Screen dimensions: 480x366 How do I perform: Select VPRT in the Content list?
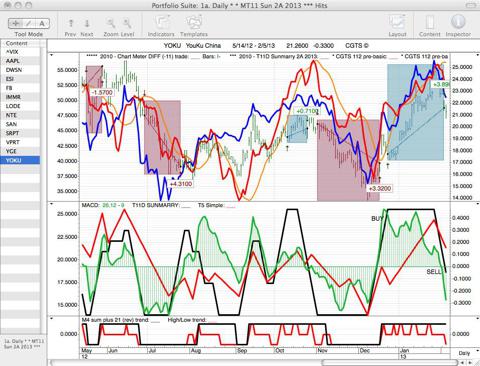[21, 142]
